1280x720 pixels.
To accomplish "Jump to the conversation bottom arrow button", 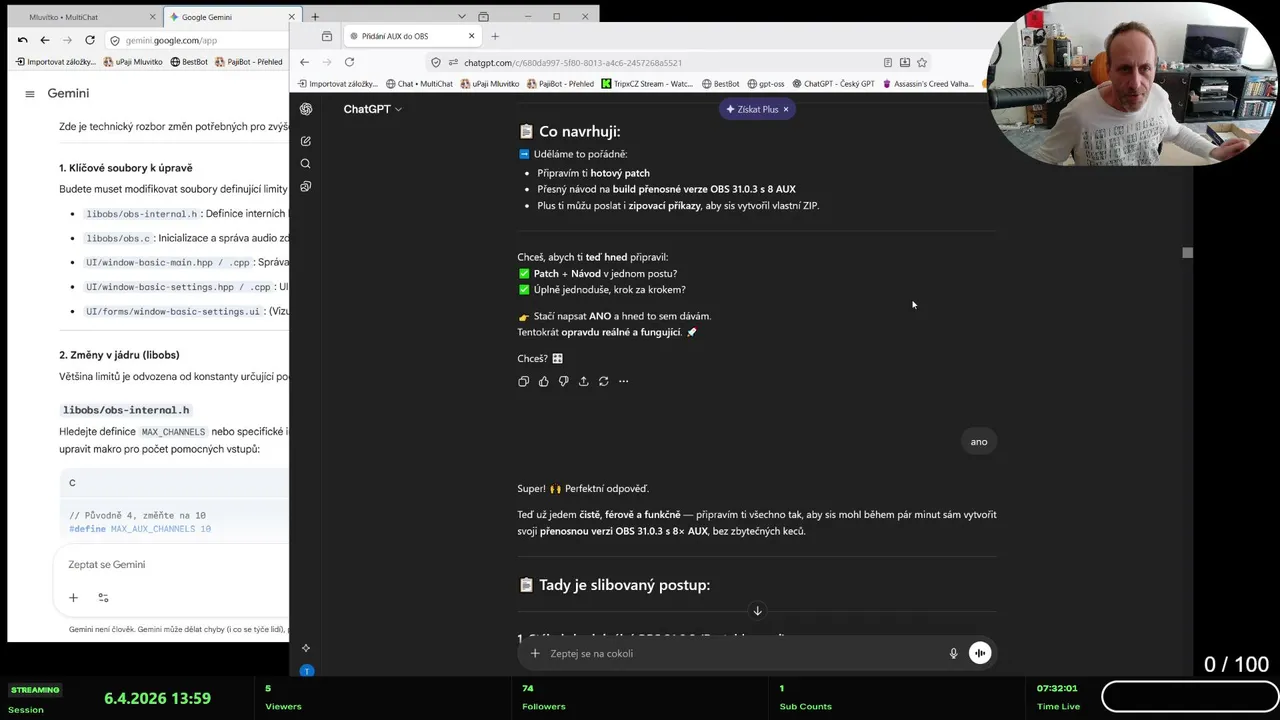I will (x=757, y=611).
